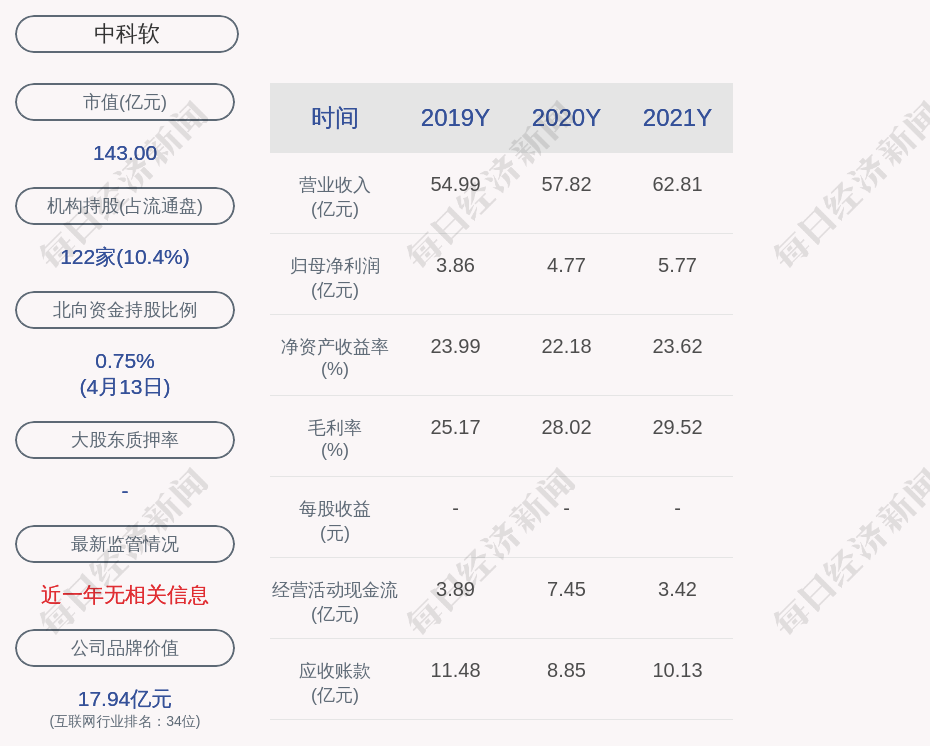This screenshot has width=930, height=746.
Task: Open the 最新监管情况 label pill
Action: [125, 544]
